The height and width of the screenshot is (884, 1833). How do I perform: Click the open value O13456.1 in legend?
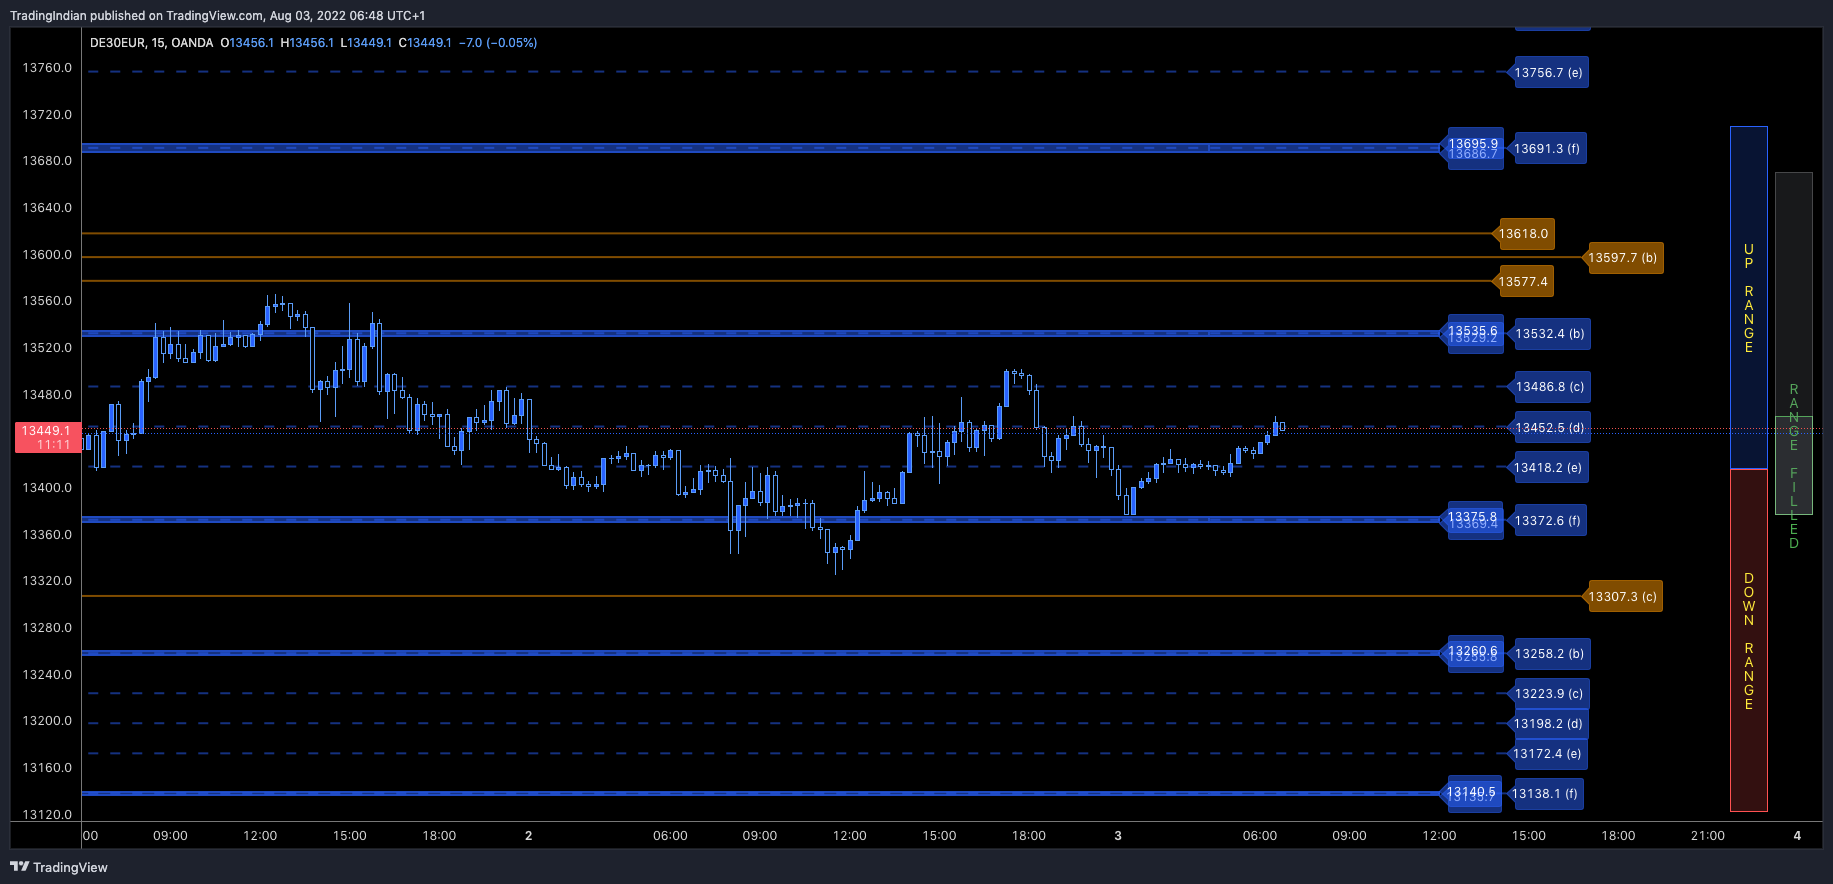pyautogui.click(x=247, y=43)
